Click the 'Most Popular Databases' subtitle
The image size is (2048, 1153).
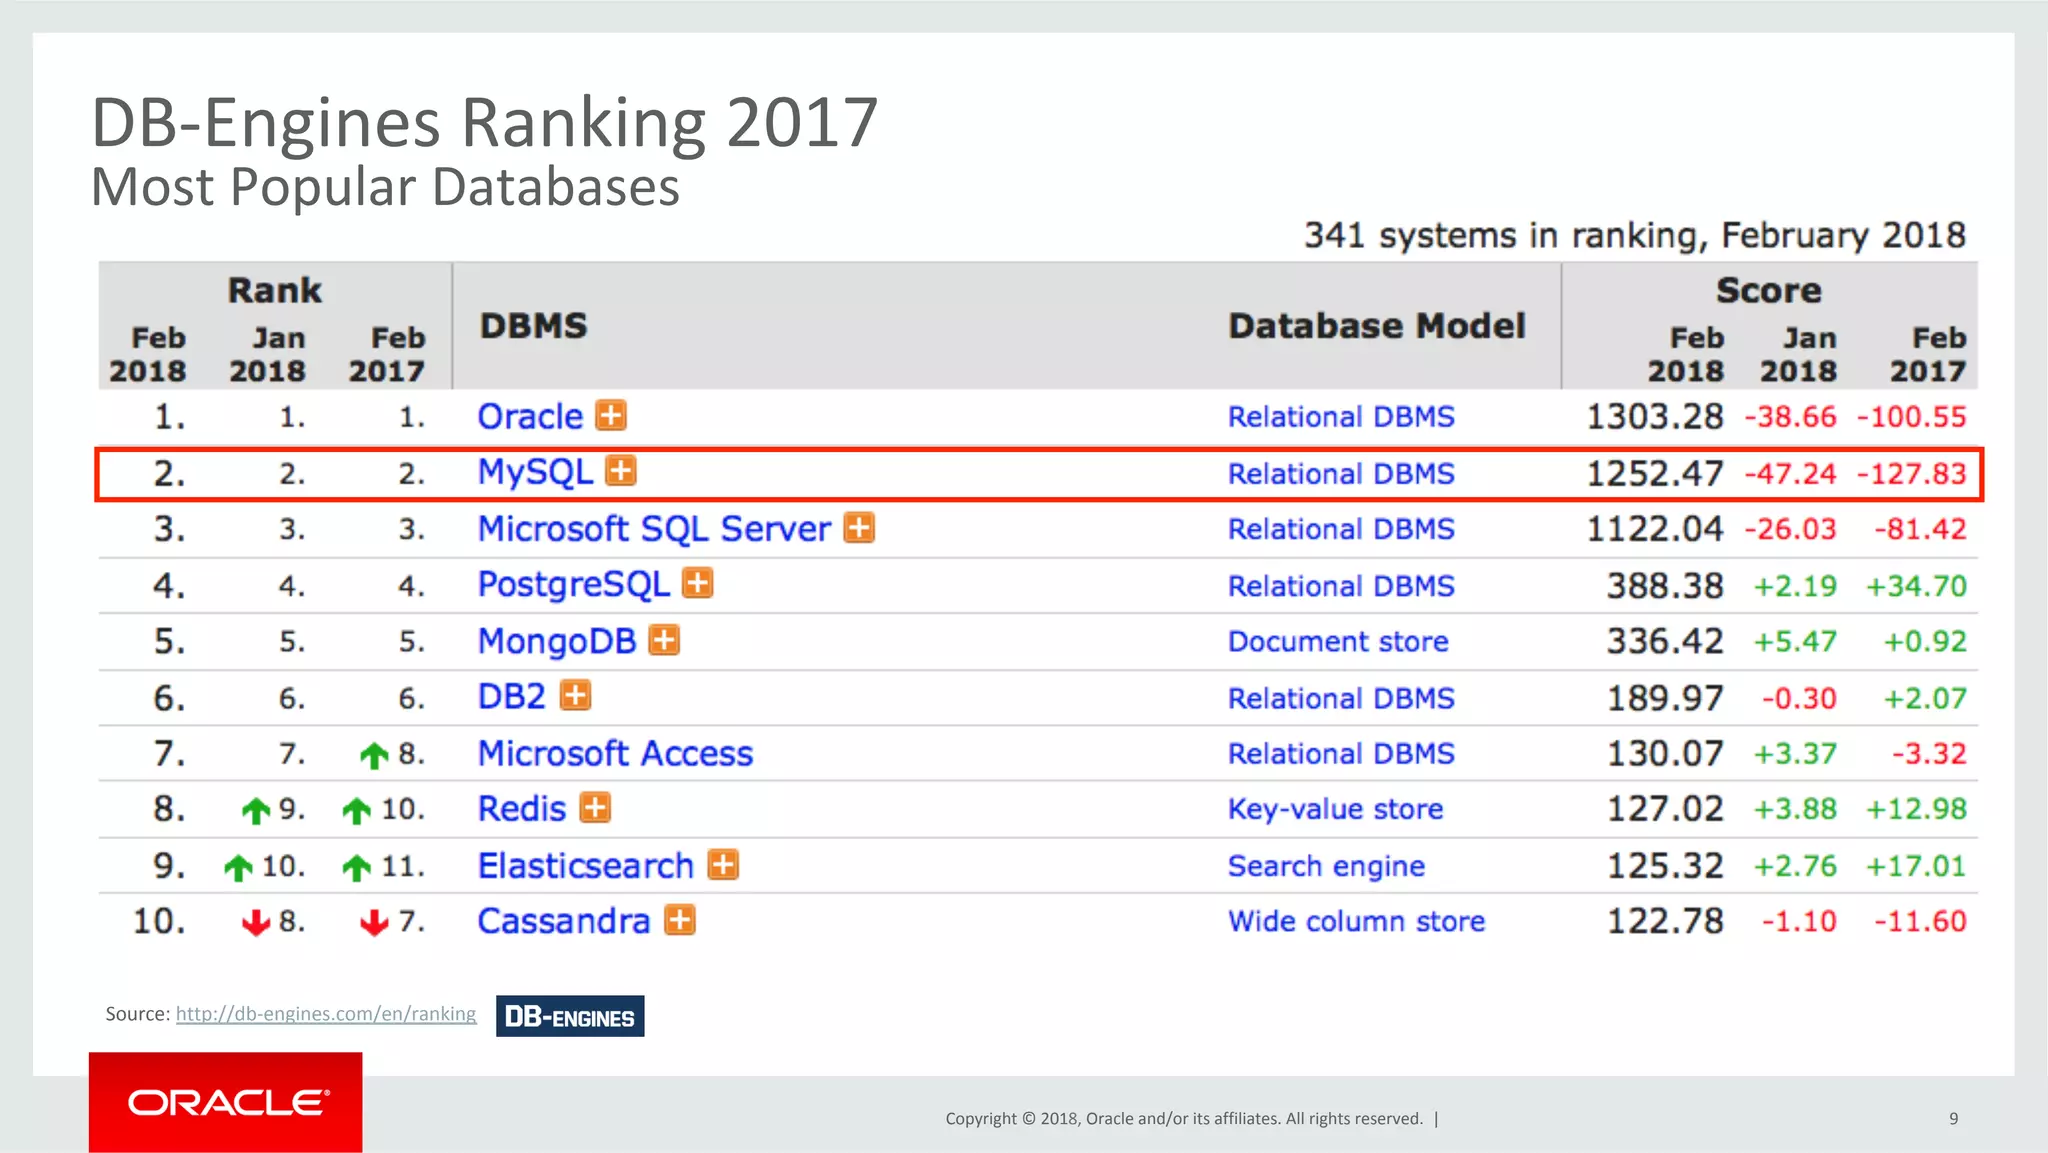385,187
